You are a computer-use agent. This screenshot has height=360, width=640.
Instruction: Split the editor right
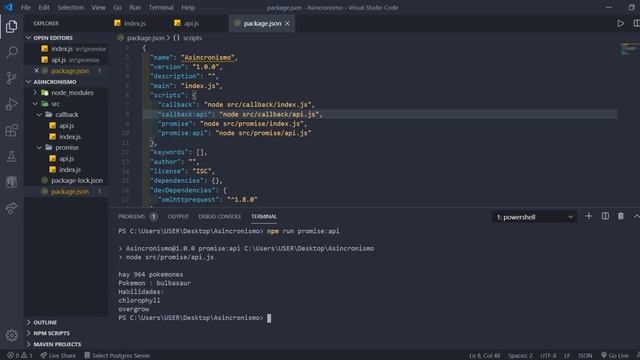point(636,24)
